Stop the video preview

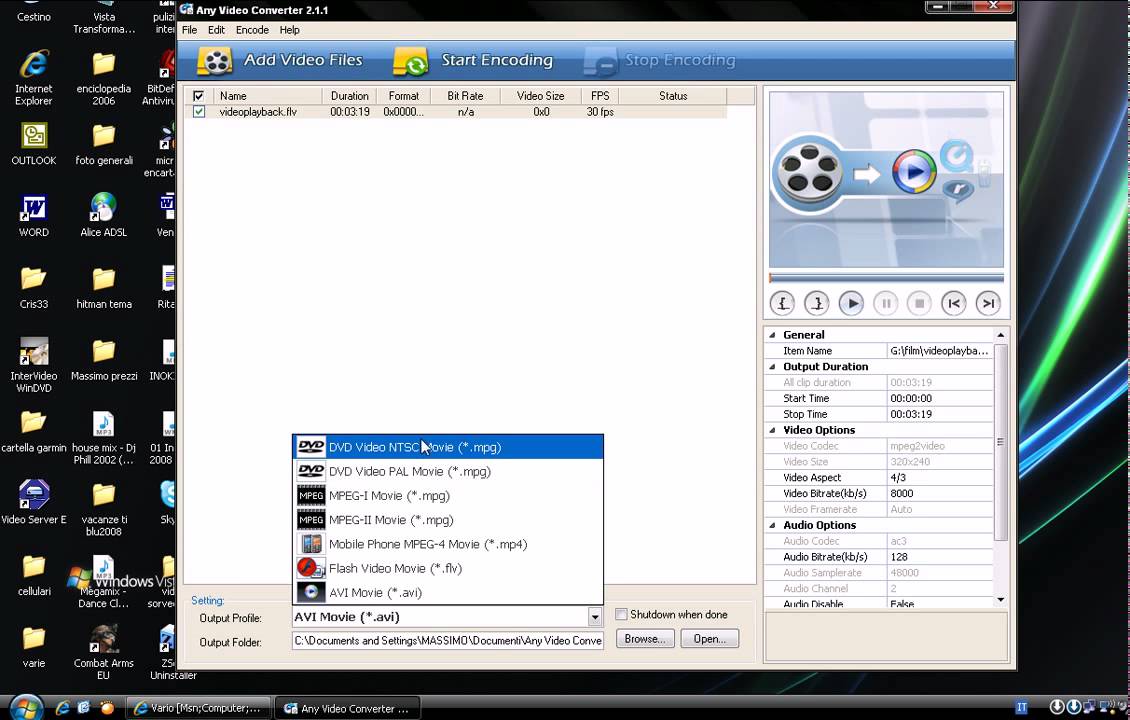click(920, 303)
